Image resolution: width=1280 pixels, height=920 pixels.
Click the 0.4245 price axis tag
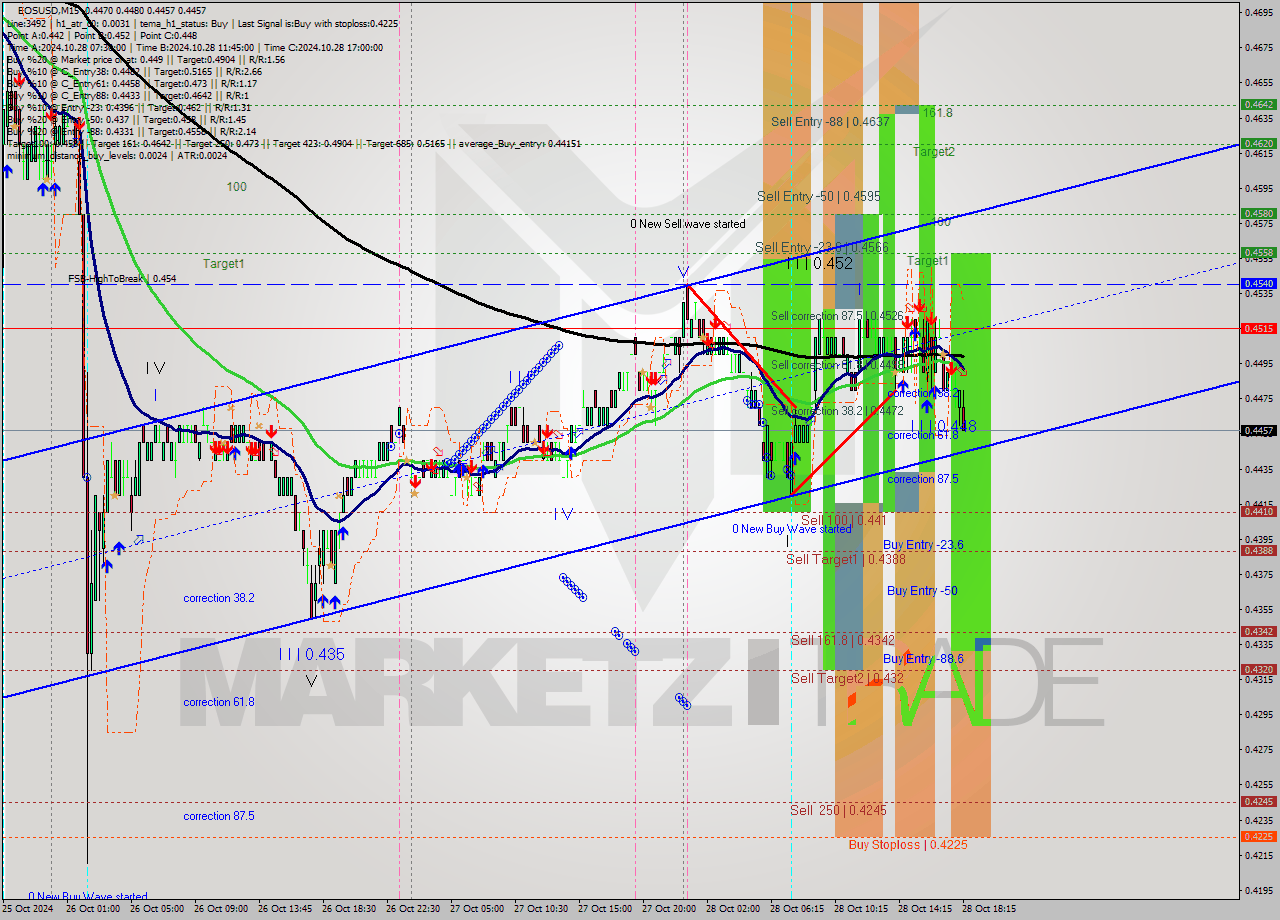(x=1258, y=801)
